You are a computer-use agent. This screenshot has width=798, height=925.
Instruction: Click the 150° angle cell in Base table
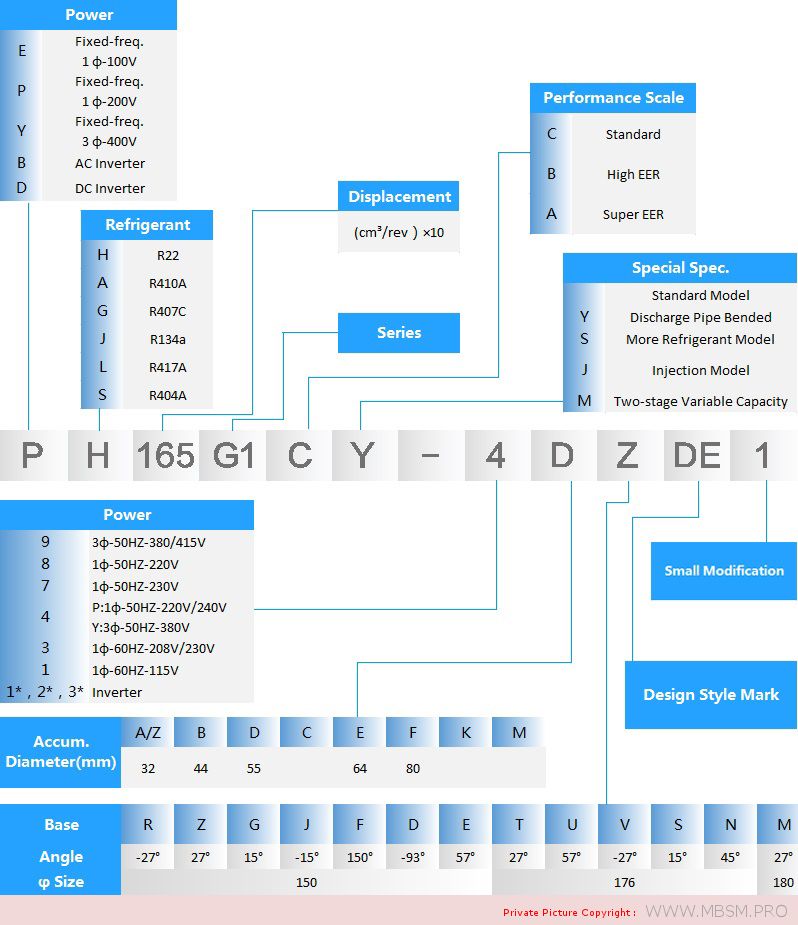point(360,857)
